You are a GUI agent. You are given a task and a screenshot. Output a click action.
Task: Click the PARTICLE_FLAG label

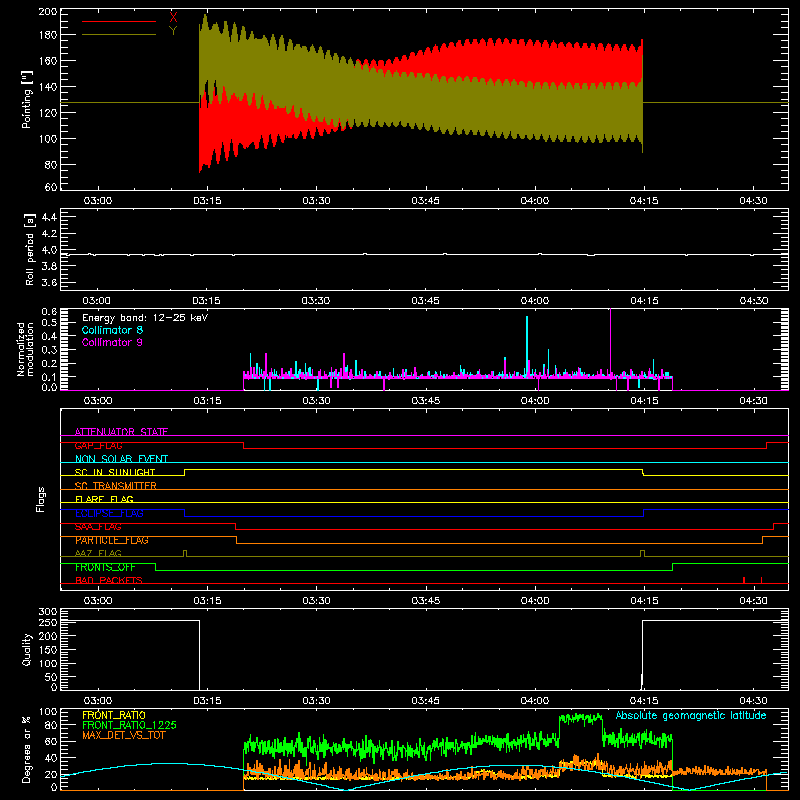point(112,540)
